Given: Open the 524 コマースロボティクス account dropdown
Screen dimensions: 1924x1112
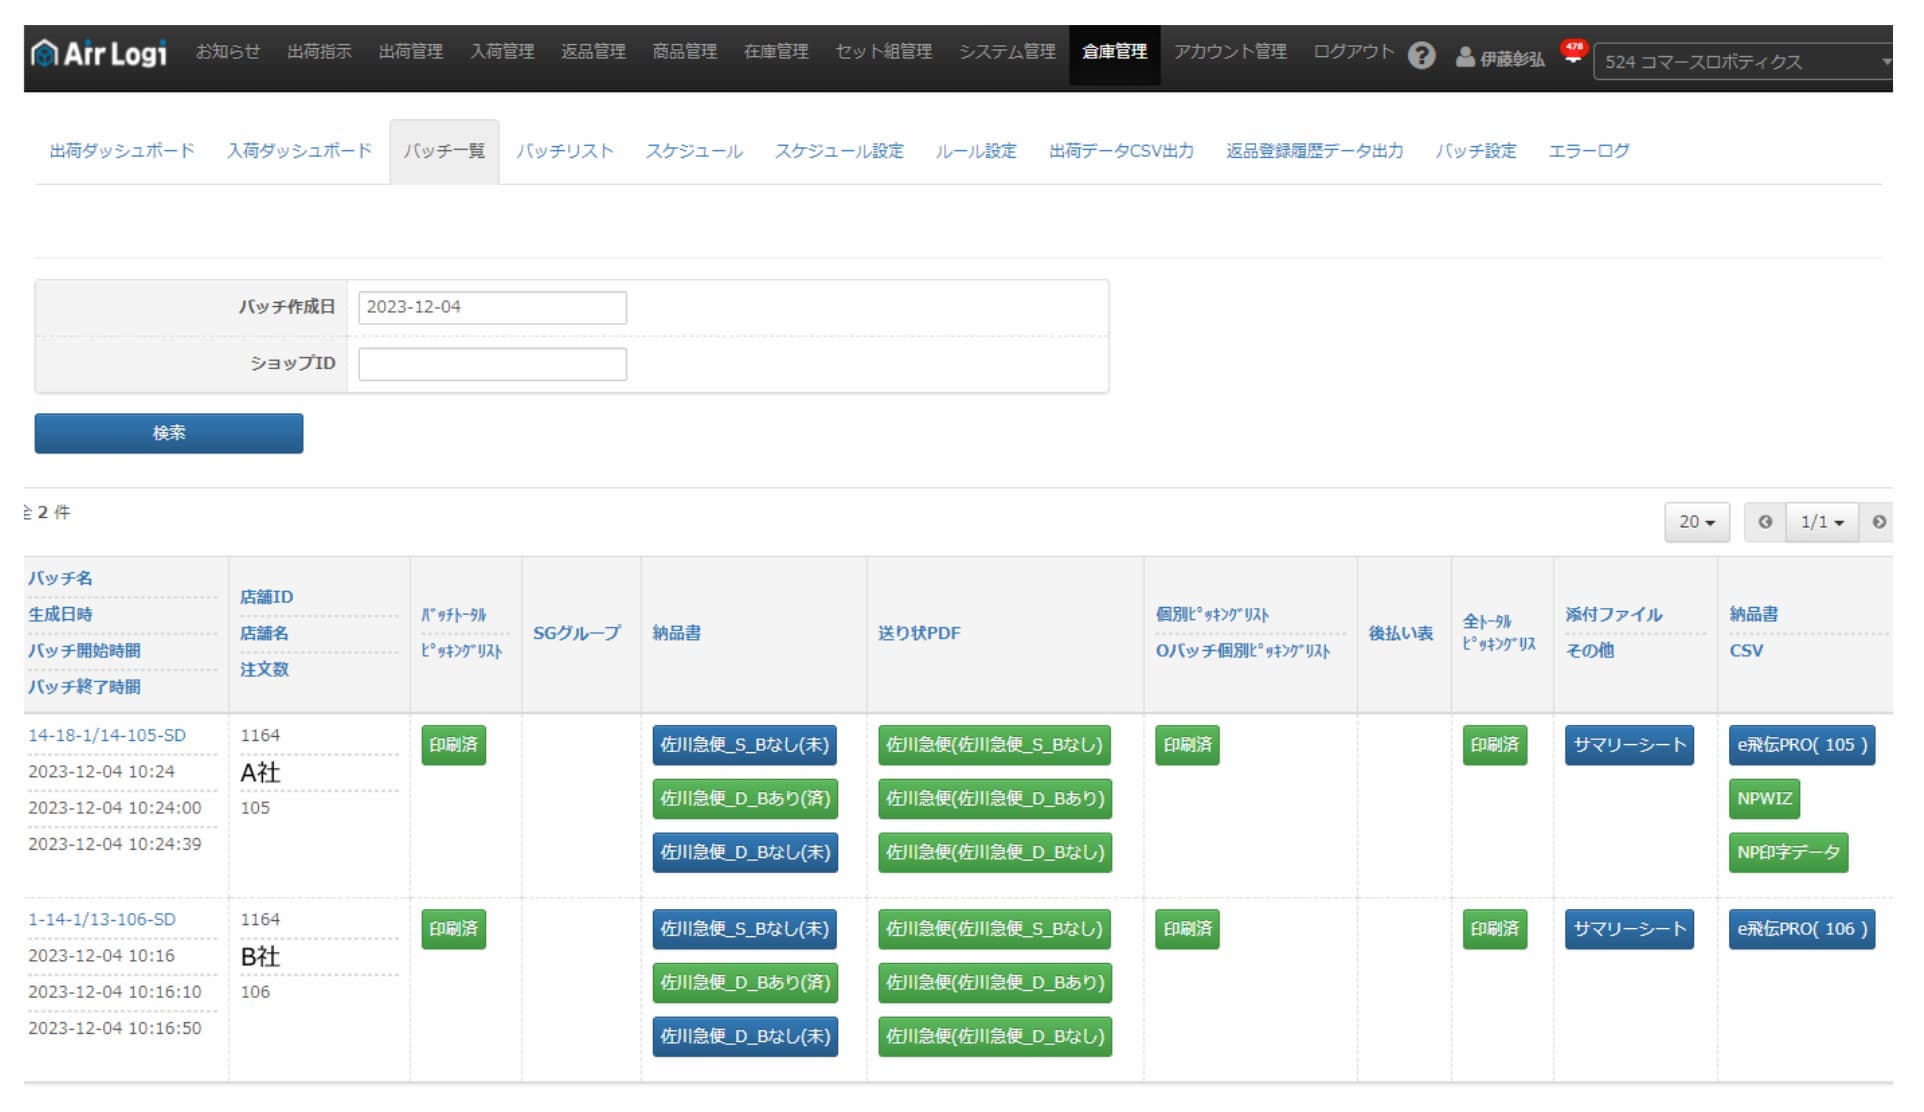Looking at the screenshot, I should (1742, 61).
